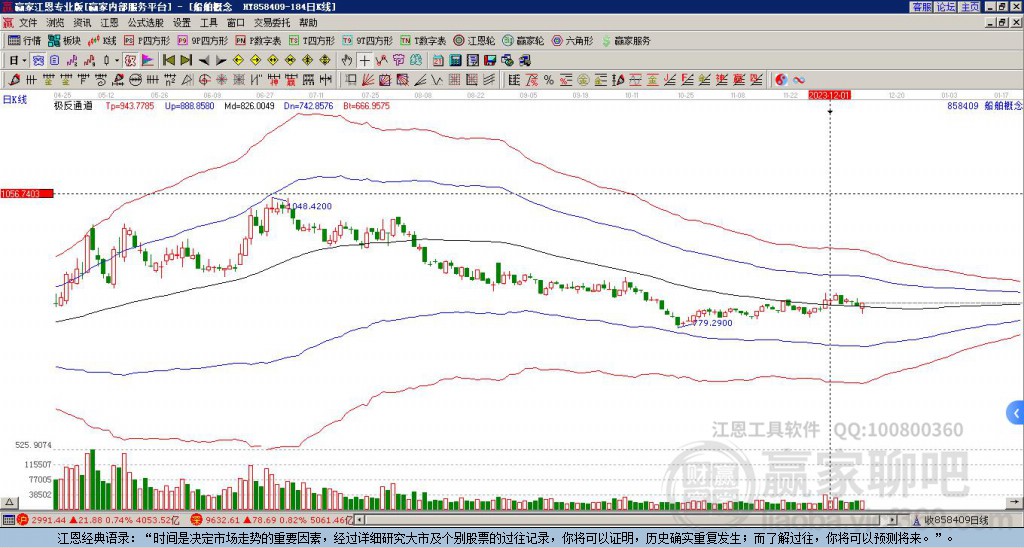The height and width of the screenshot is (548, 1024).
Task: Click the yellow diamond left-arrow icon
Action: click(238, 61)
